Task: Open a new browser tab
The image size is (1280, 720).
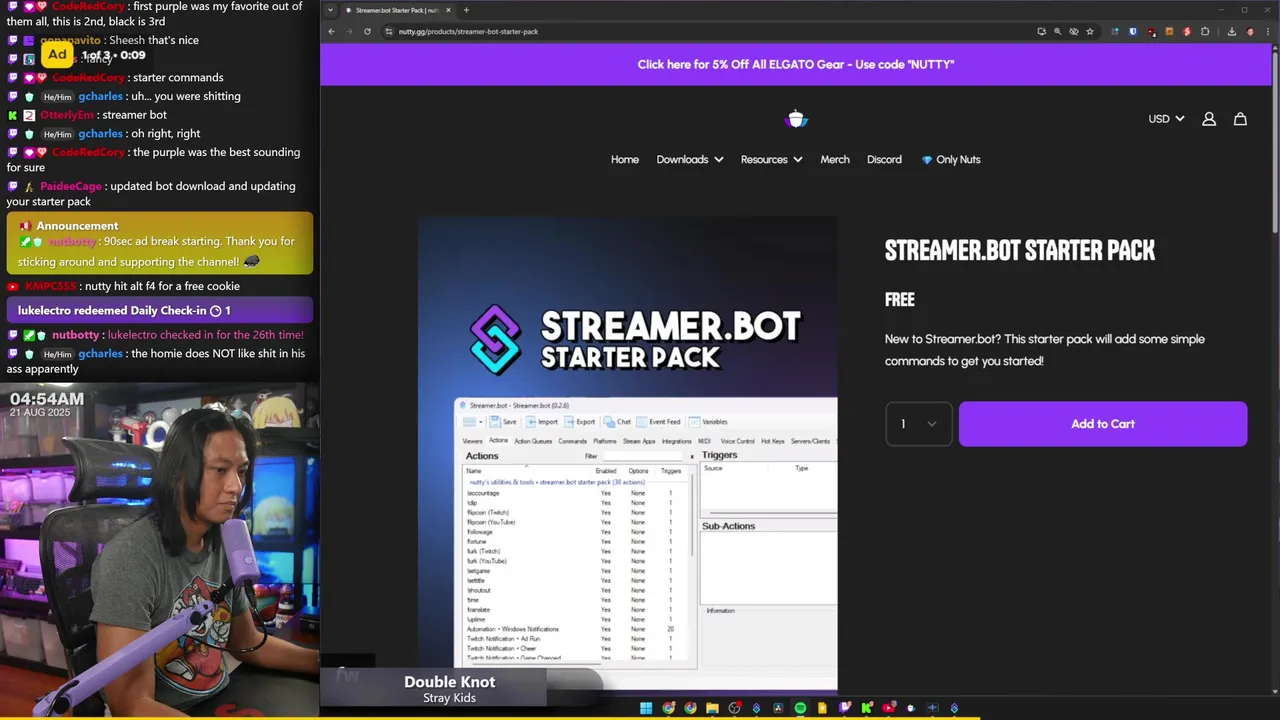Action: [x=466, y=10]
